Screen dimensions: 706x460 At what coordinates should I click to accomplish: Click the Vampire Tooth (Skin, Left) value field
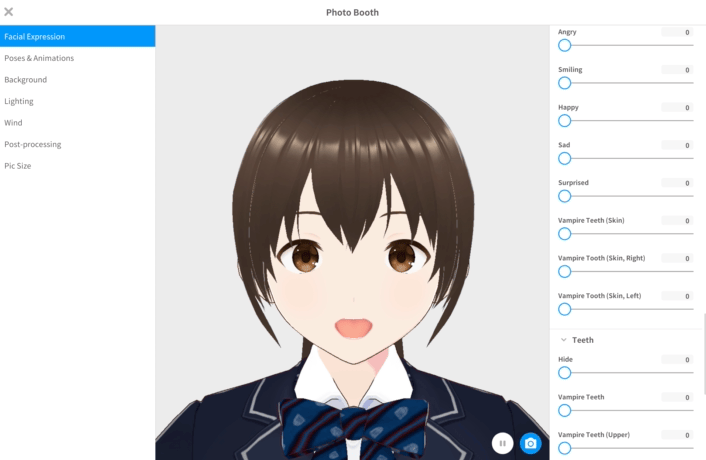[x=677, y=296]
